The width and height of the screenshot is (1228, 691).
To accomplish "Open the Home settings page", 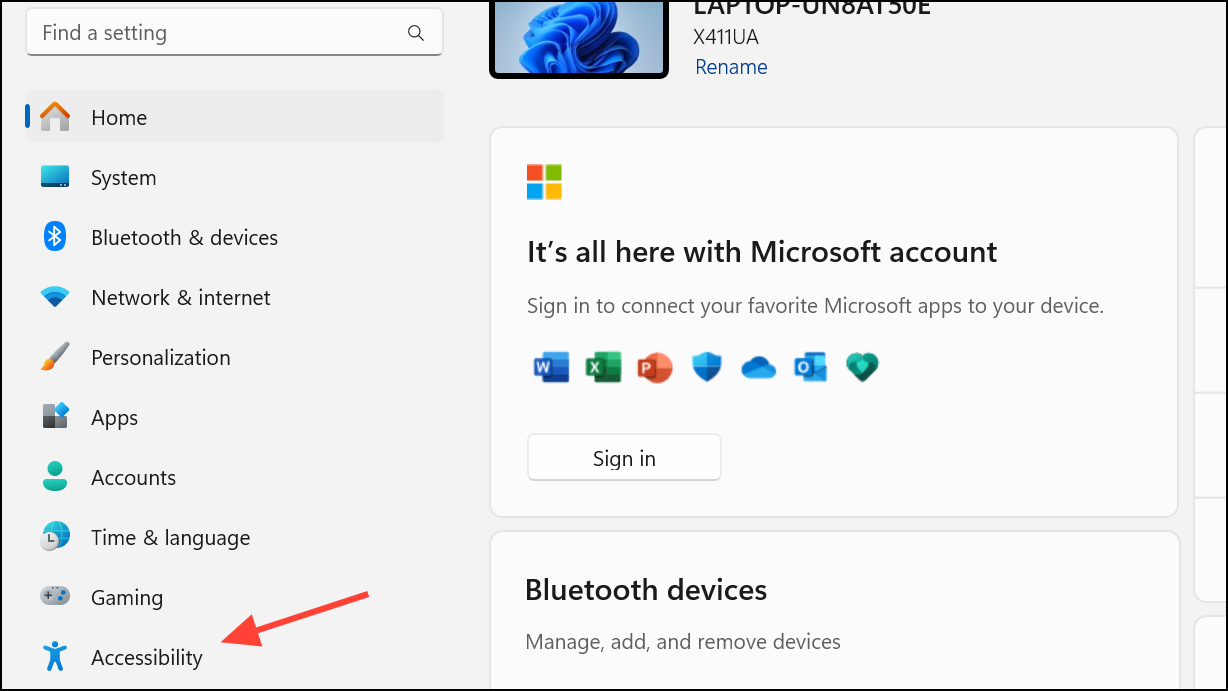I will (x=235, y=117).
